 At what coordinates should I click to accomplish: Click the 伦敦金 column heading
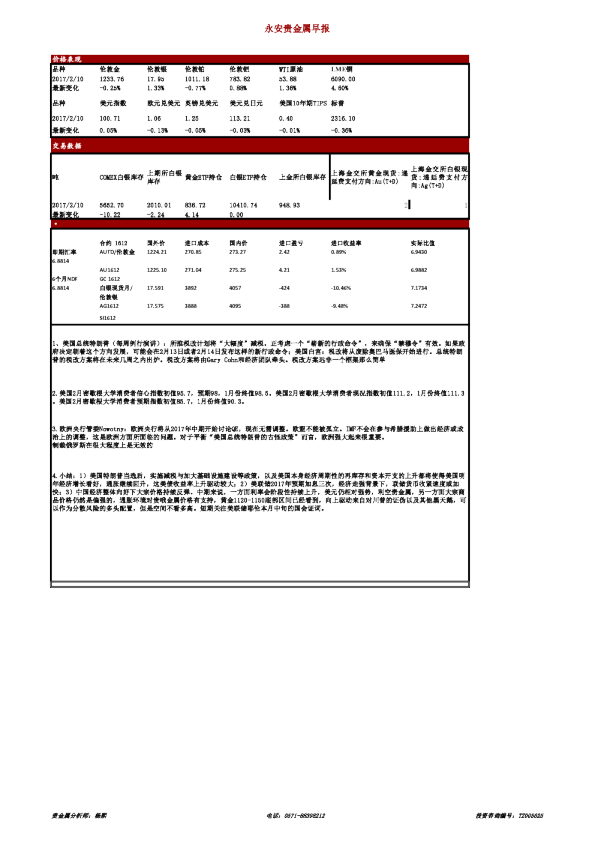[x=110, y=69]
